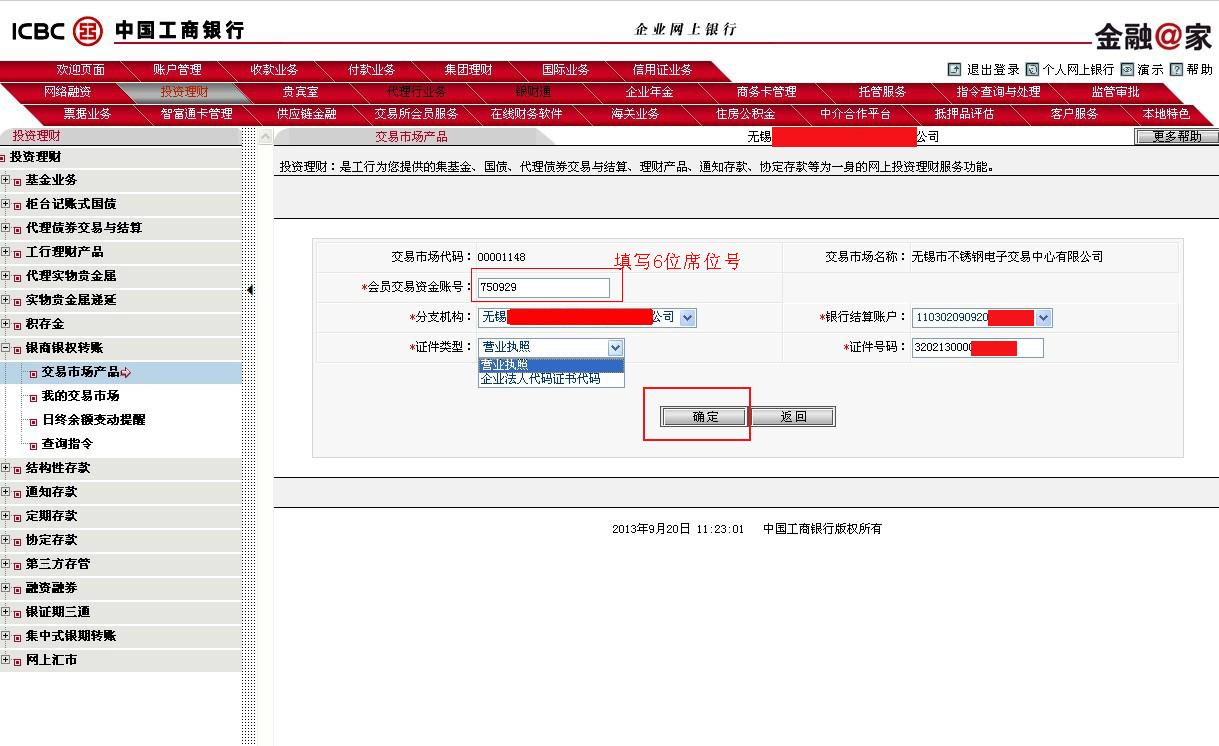The width and height of the screenshot is (1219, 746).
Task: Select 交易市场产品 in the sidebar tree
Action: coord(81,372)
